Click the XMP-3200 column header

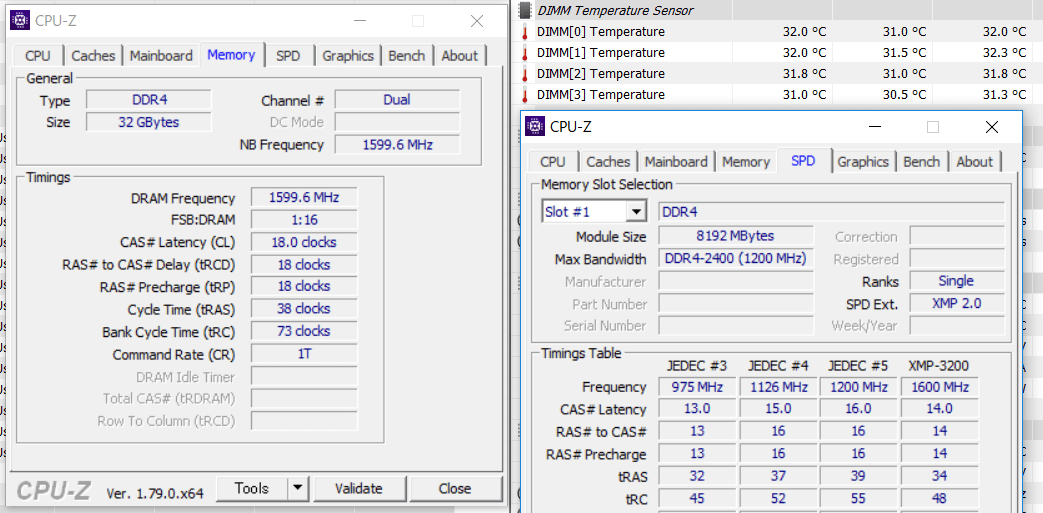pyautogui.click(x=939, y=365)
